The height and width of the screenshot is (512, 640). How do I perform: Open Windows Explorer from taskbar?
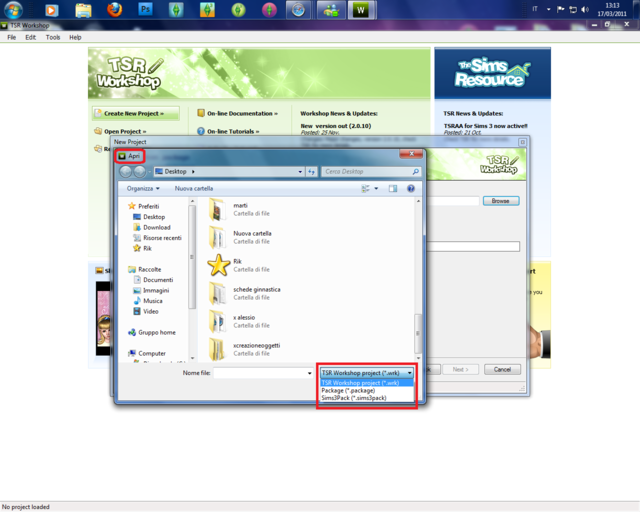pos(83,10)
